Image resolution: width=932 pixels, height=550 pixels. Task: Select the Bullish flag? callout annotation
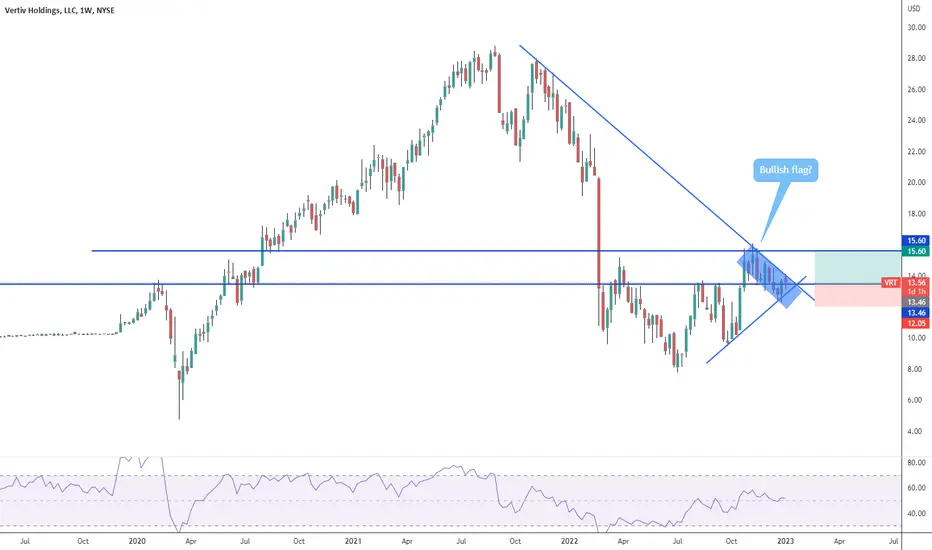coord(785,170)
